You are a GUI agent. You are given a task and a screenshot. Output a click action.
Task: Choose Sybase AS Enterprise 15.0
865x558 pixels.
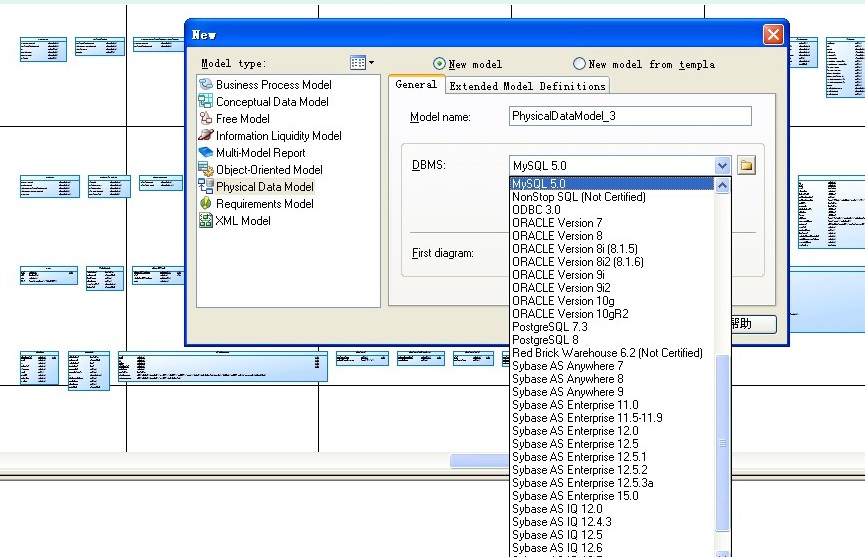pyautogui.click(x=612, y=495)
